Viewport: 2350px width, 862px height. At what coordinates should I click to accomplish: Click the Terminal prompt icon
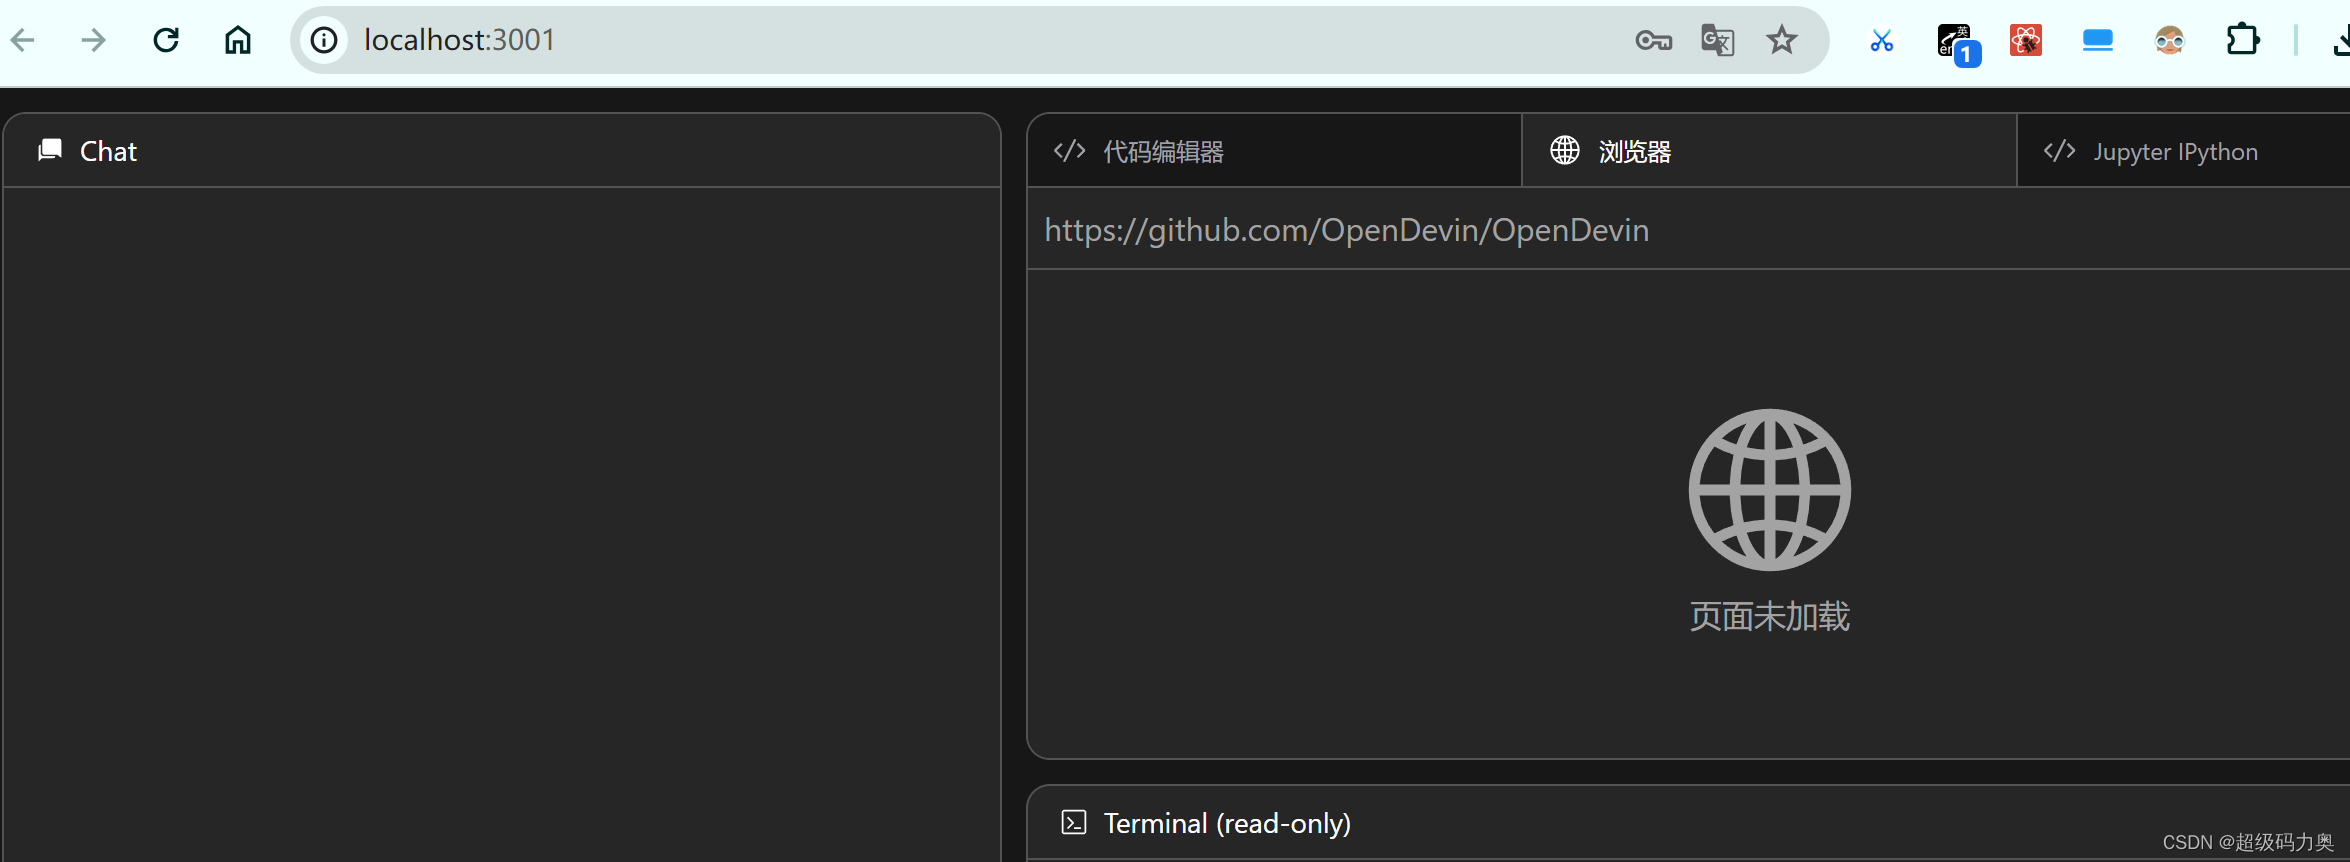click(1073, 823)
